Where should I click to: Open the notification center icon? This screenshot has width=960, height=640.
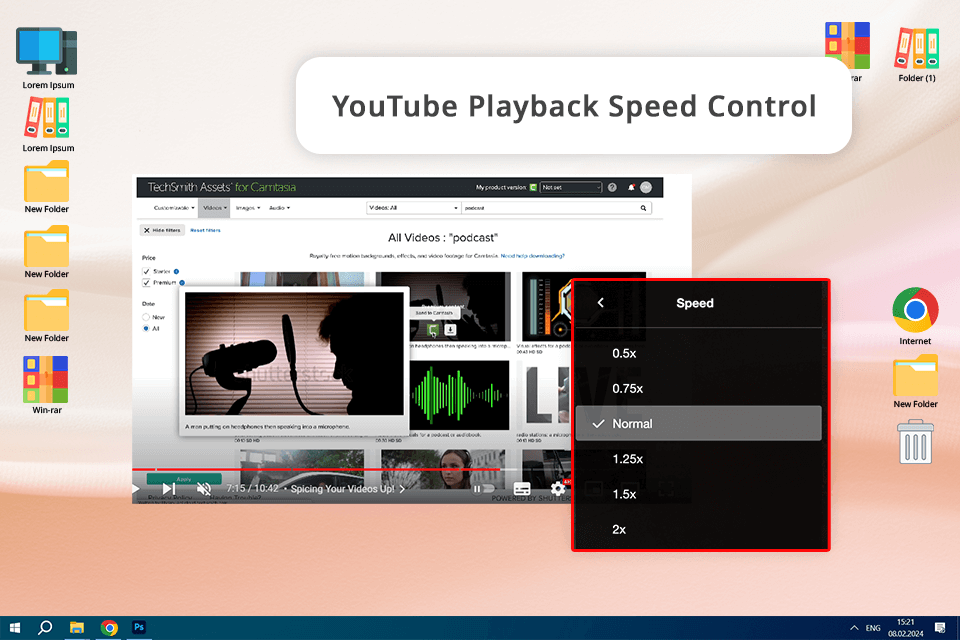(940, 628)
